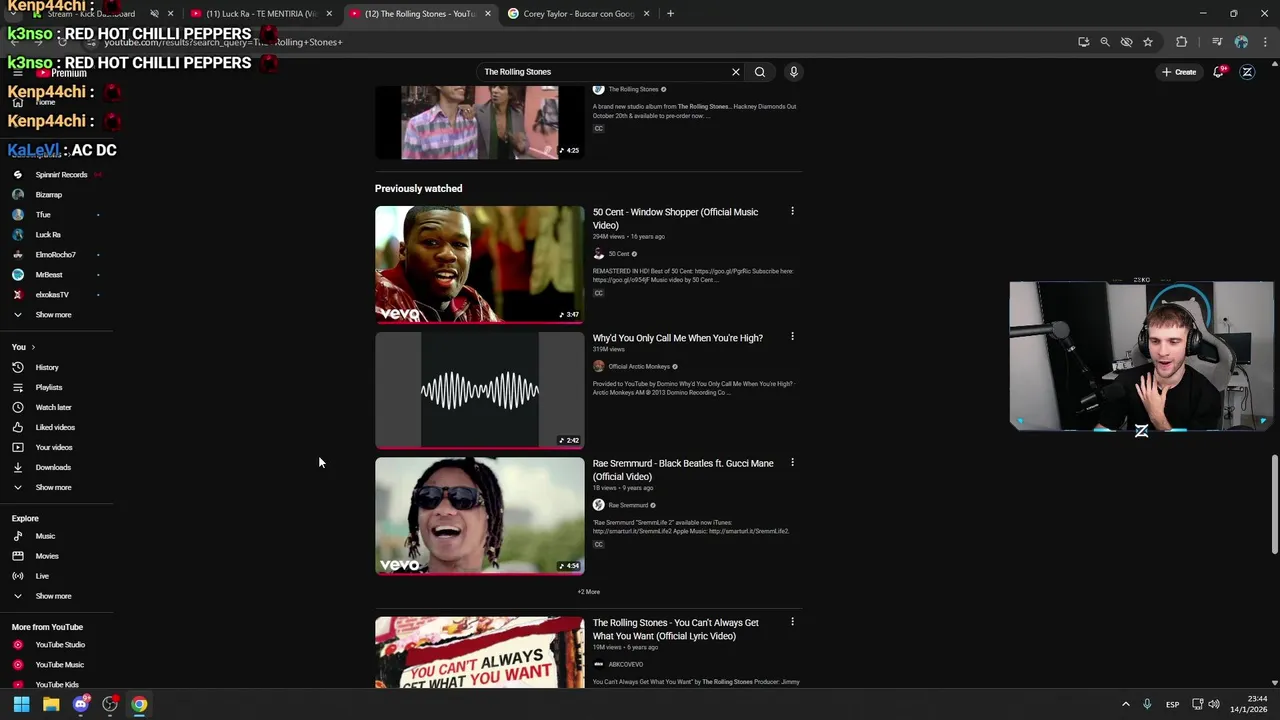Screen dimensions: 1280x720
Task: Open a new browser tab
Action: 670,14
